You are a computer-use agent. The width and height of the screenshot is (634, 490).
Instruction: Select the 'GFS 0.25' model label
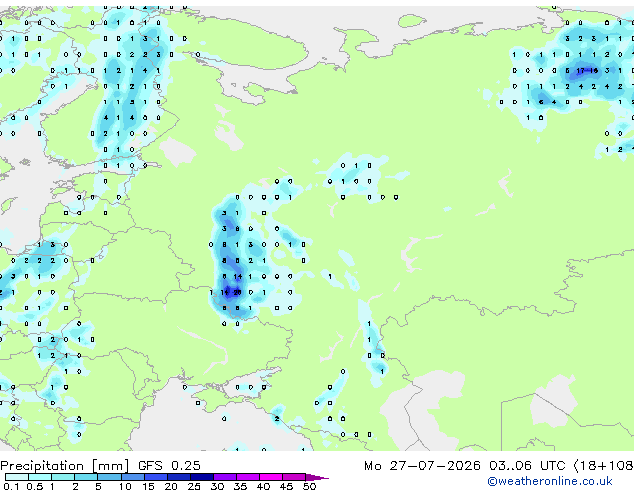[169, 465]
